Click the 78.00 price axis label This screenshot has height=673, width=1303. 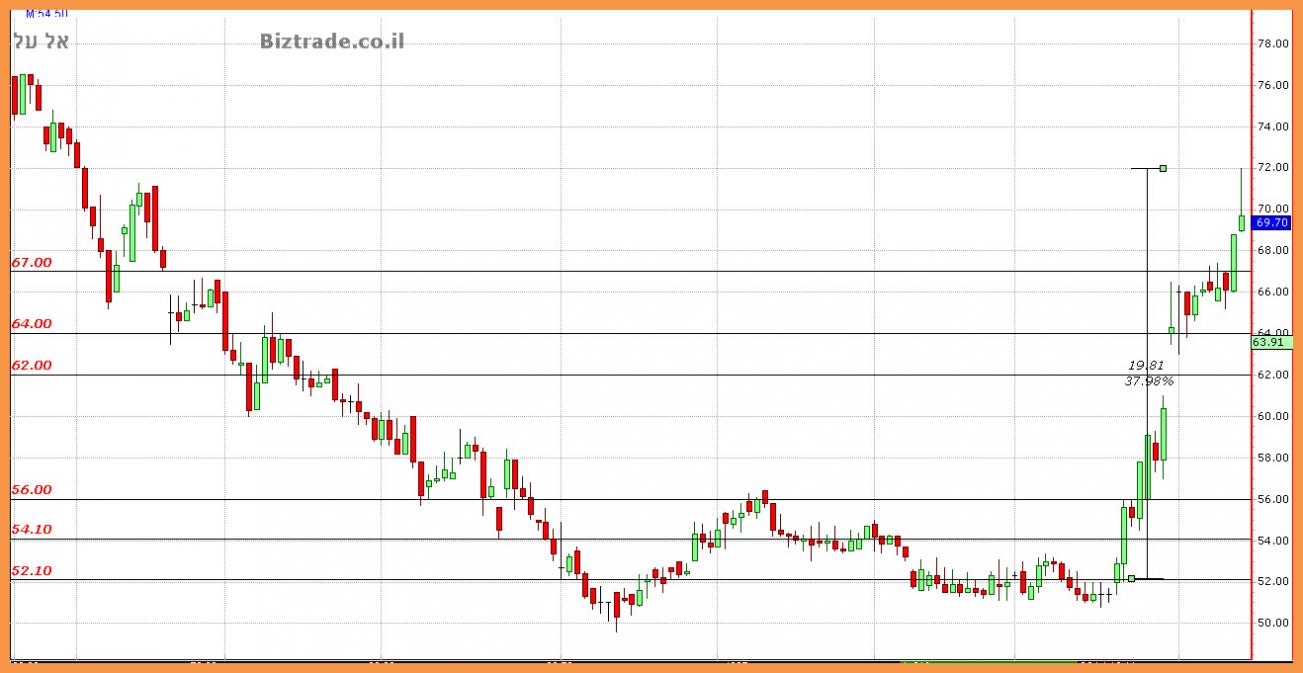coord(1271,44)
